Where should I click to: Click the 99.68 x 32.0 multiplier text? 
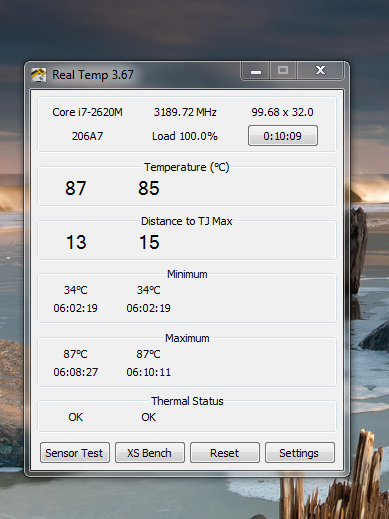(x=282, y=112)
